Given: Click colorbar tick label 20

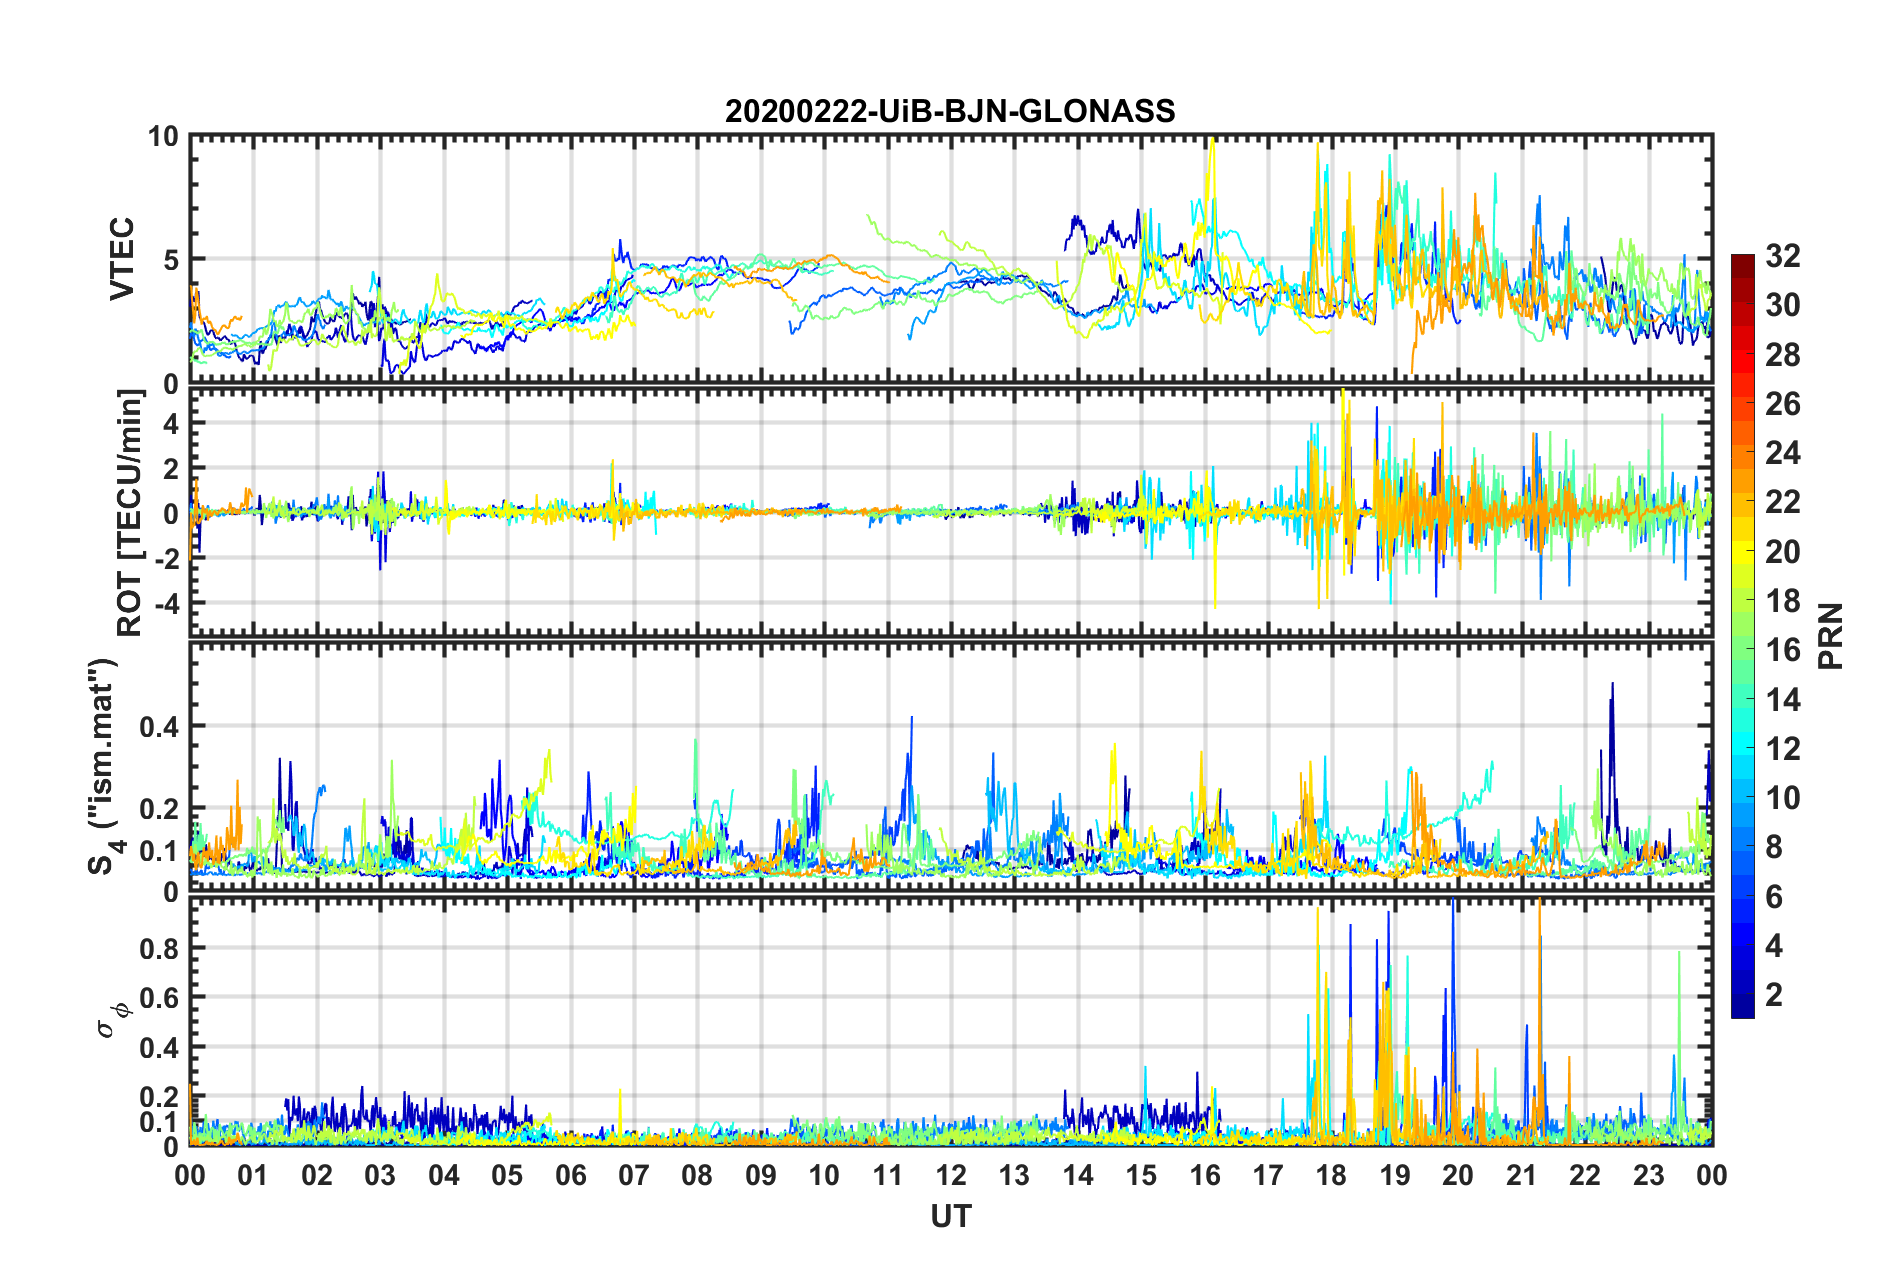Looking at the screenshot, I should coord(1782,551).
